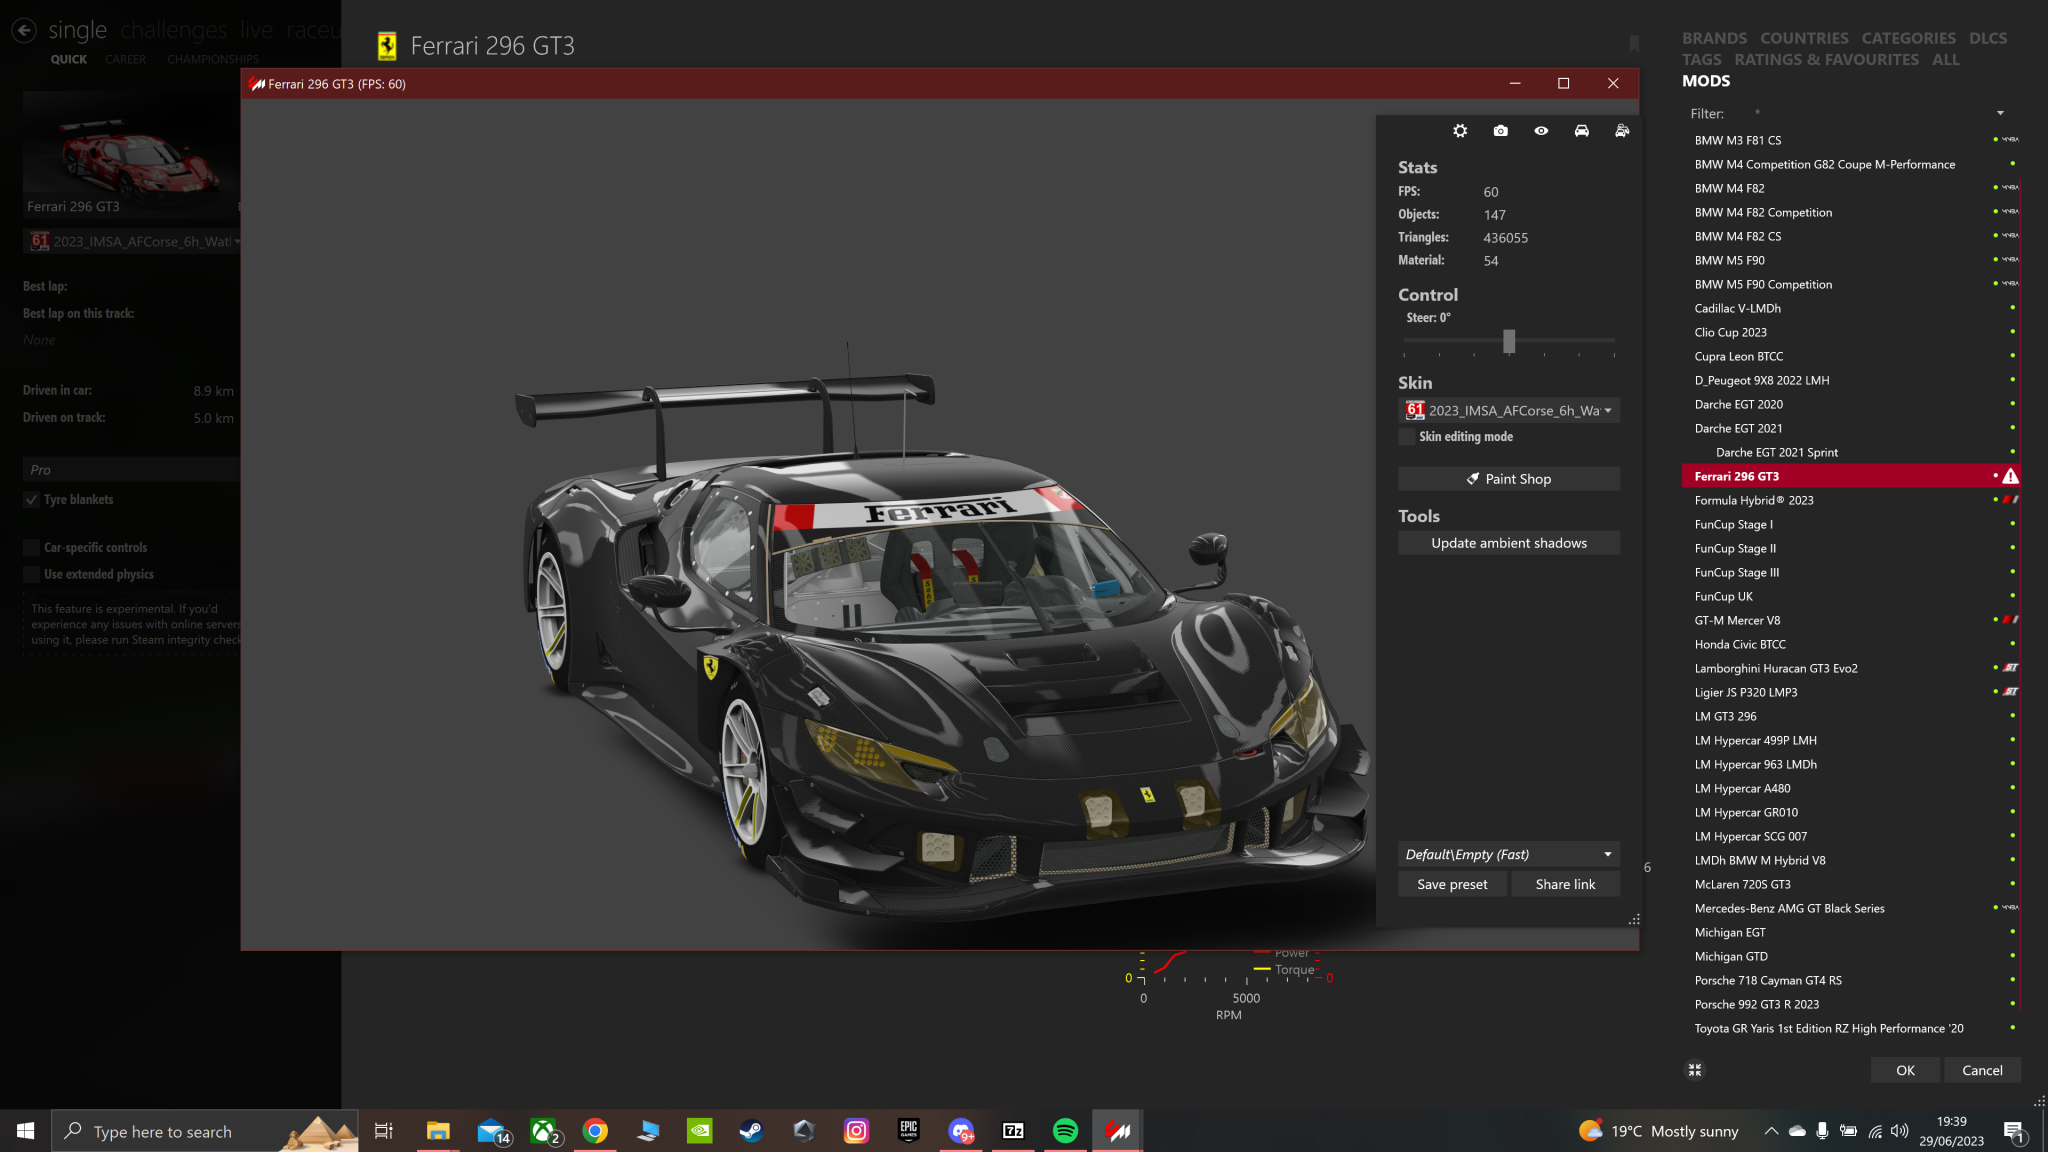Click the Task View taskbar icon
This screenshot has width=2048, height=1152.
click(384, 1131)
